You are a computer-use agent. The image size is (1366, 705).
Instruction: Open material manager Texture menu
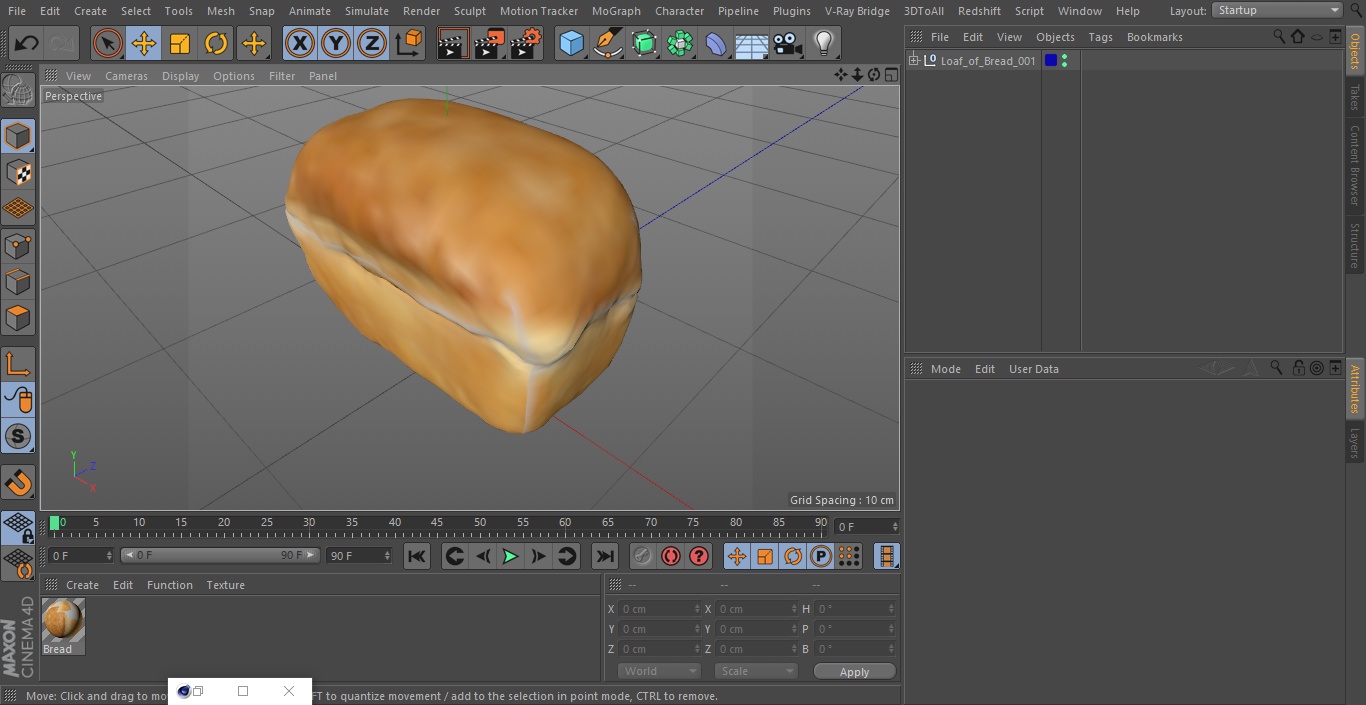pyautogui.click(x=225, y=585)
